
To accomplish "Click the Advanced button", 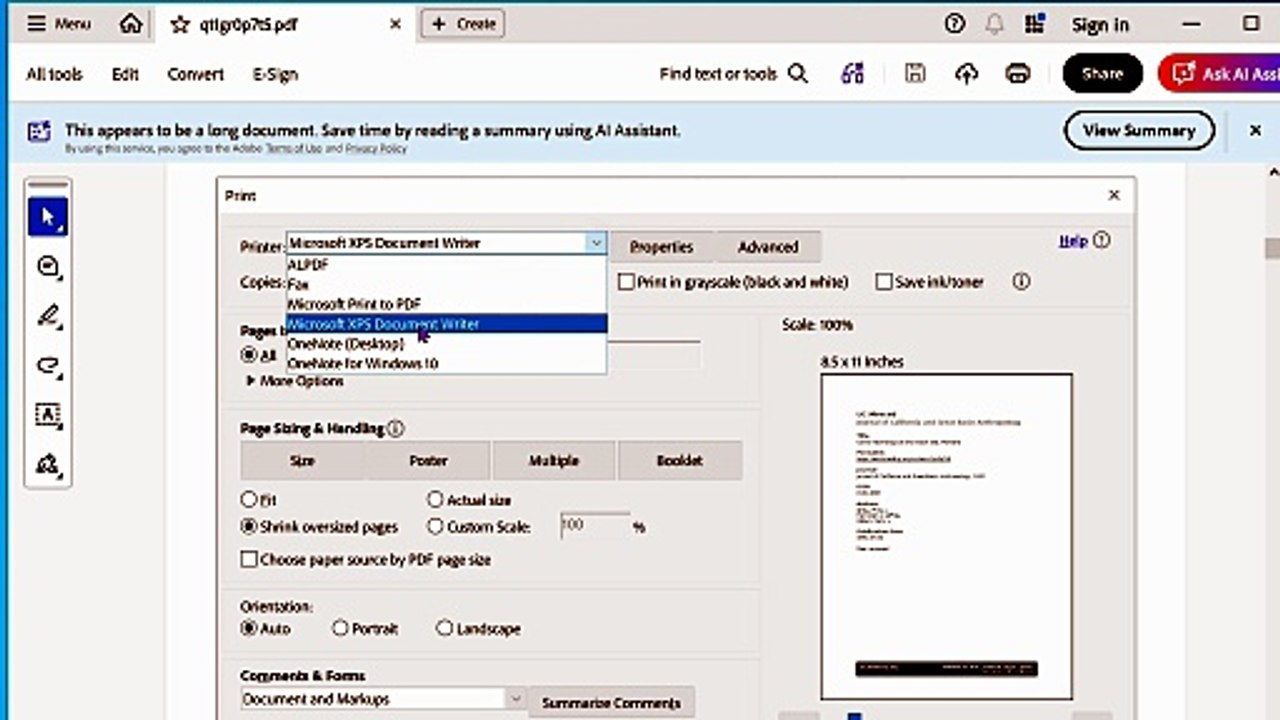I will pos(768,247).
